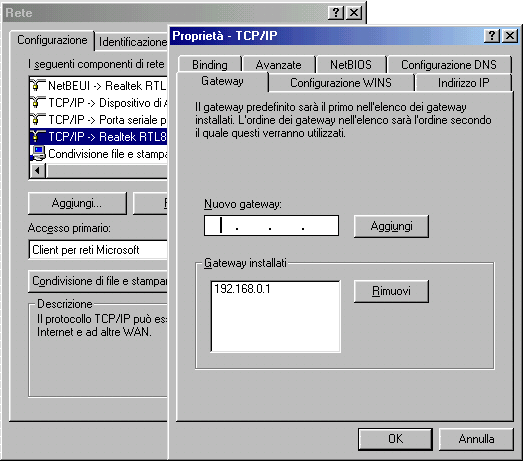Click the Rimuovi button
The height and width of the screenshot is (461, 523).
[391, 291]
